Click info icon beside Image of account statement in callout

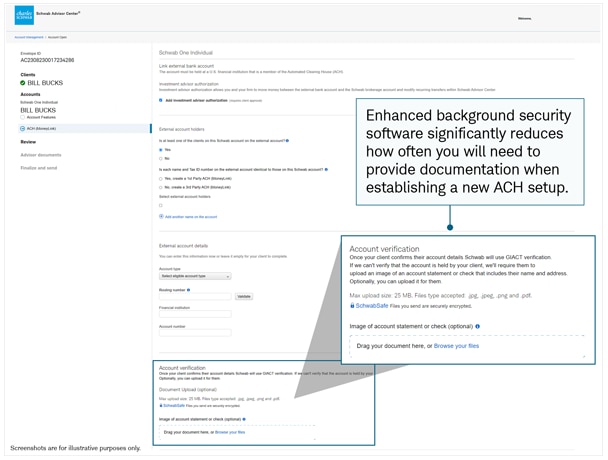point(477,326)
